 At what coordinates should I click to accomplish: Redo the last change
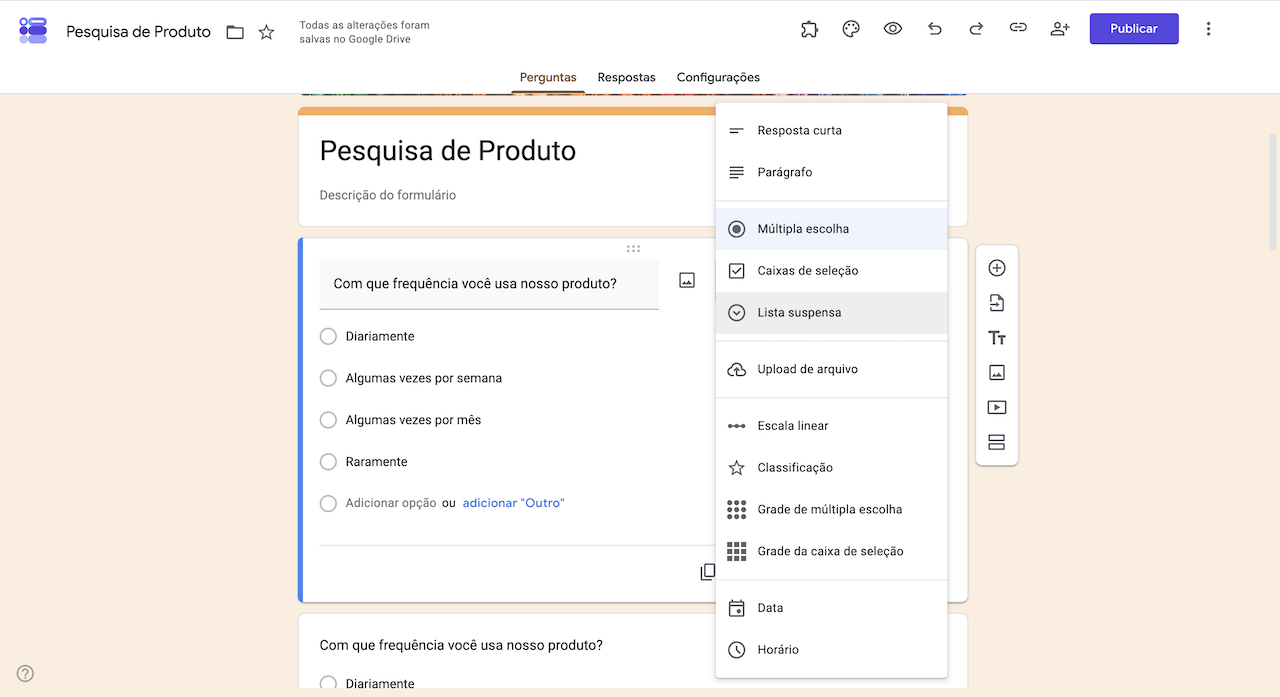coord(976,29)
